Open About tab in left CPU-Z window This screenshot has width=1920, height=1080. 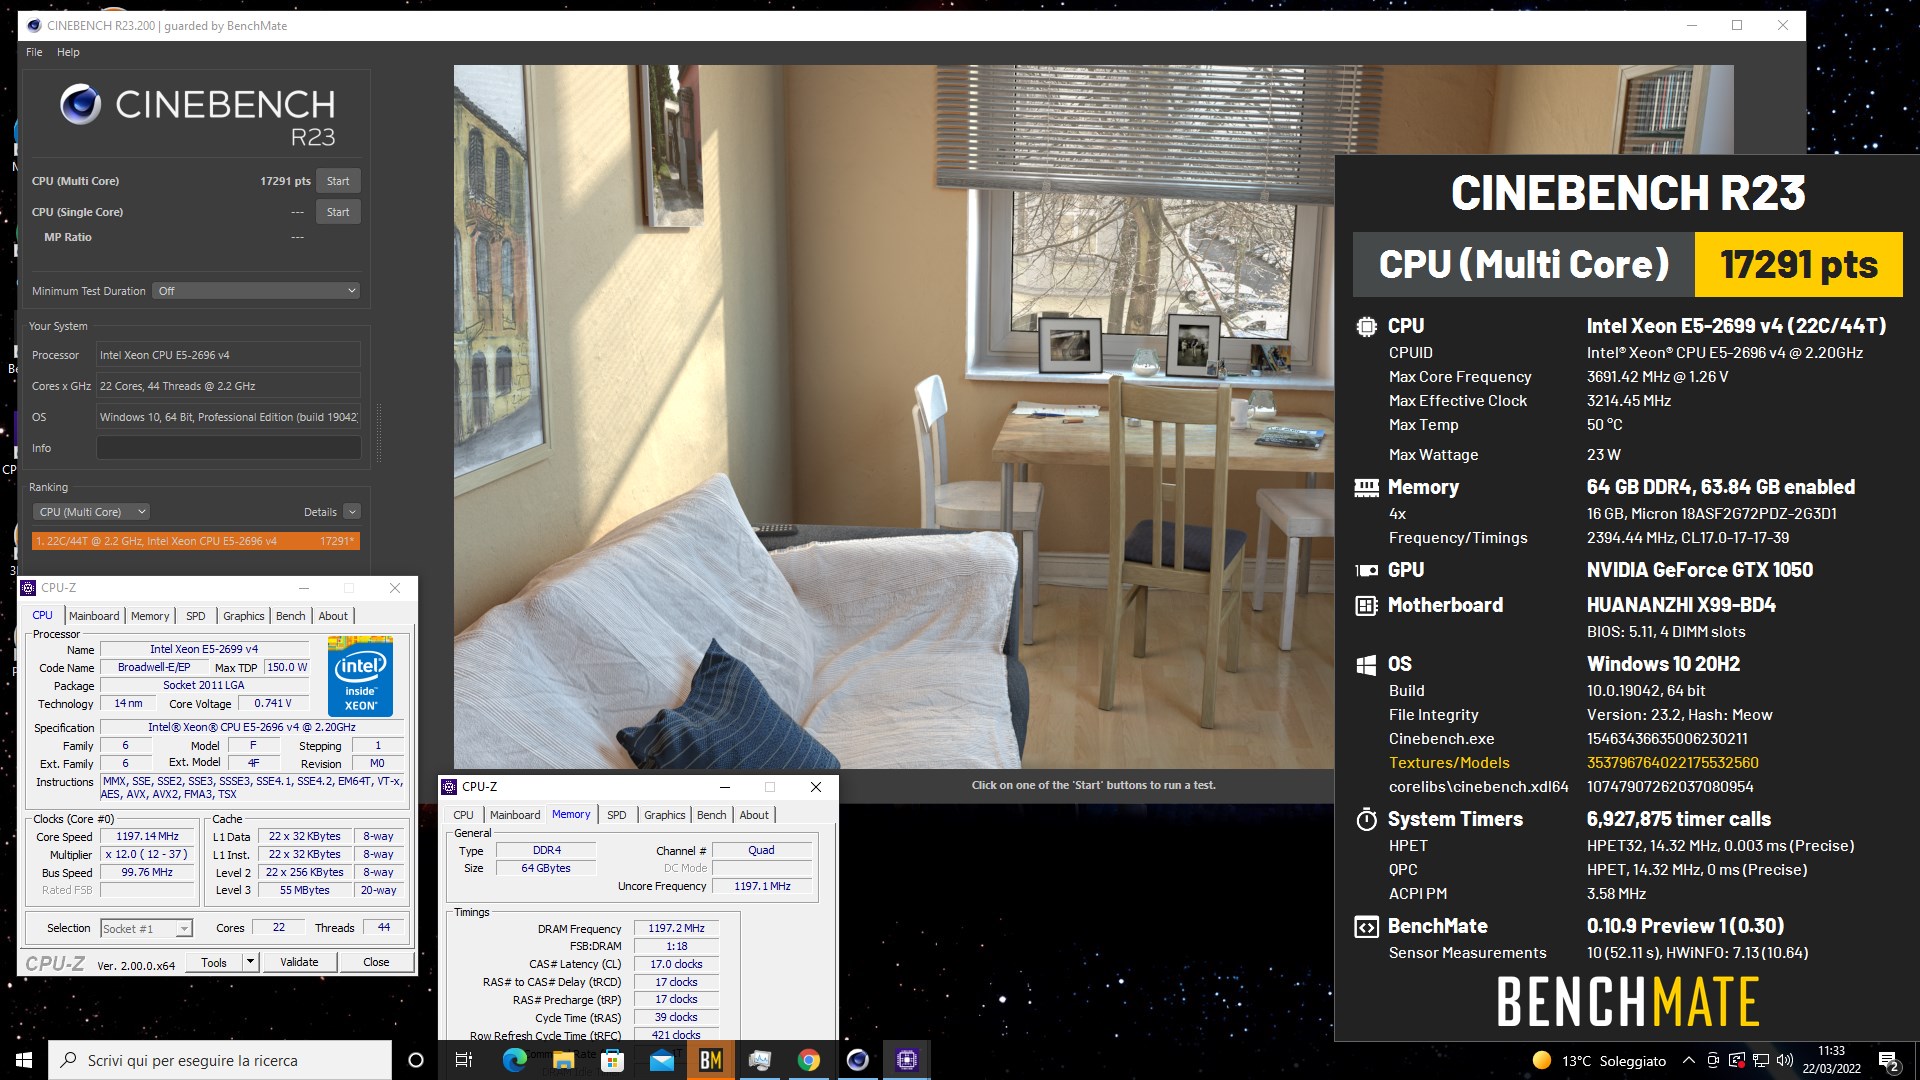333,616
